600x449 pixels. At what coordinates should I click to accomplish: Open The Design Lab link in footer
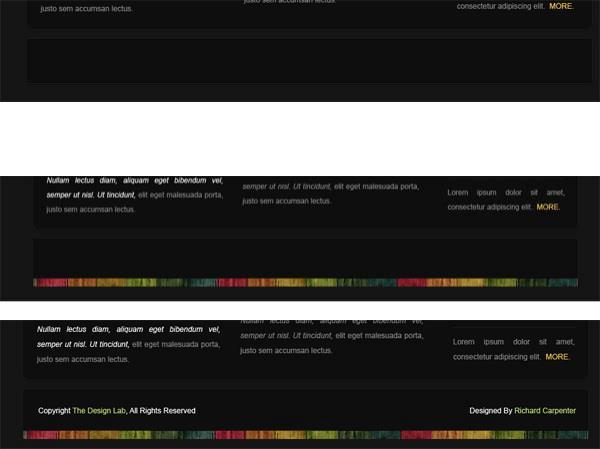99,411
